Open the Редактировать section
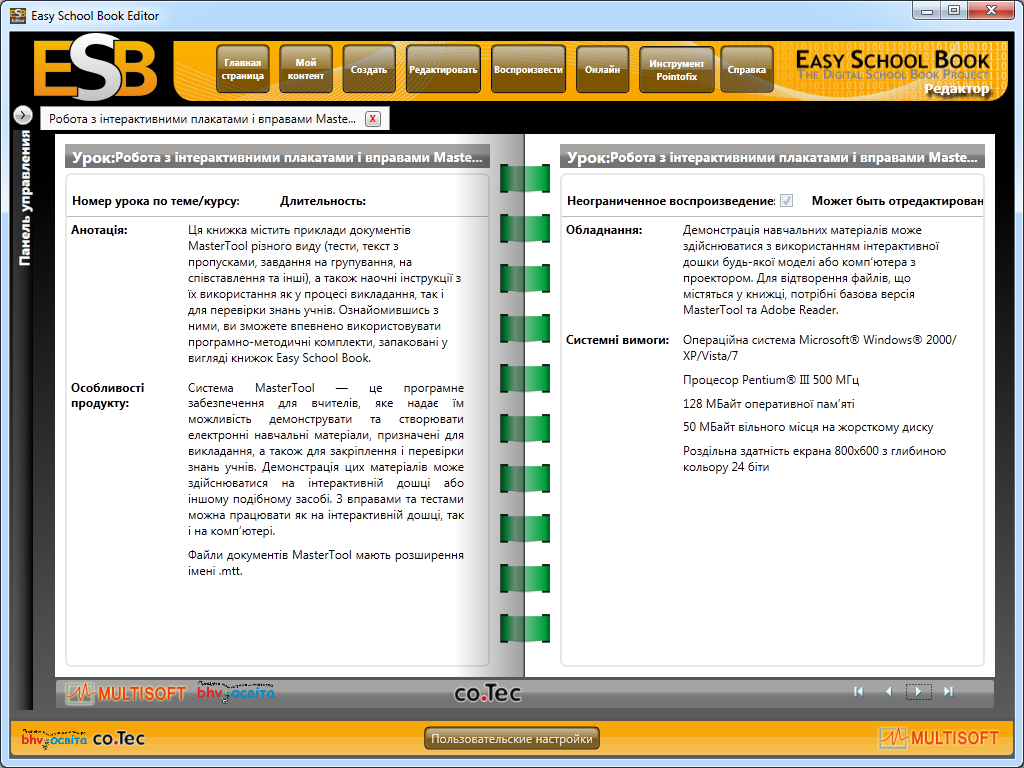Image resolution: width=1024 pixels, height=768 pixels. [x=443, y=69]
